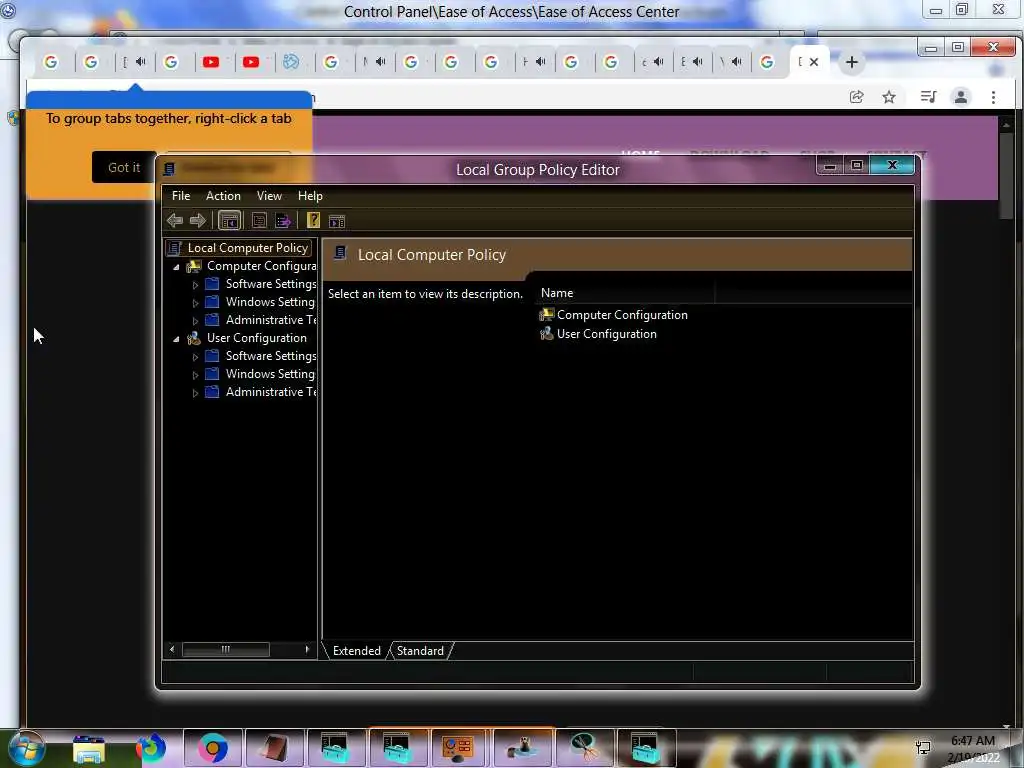Select User Configuration in the console tree
The image size is (1024, 768).
click(257, 338)
